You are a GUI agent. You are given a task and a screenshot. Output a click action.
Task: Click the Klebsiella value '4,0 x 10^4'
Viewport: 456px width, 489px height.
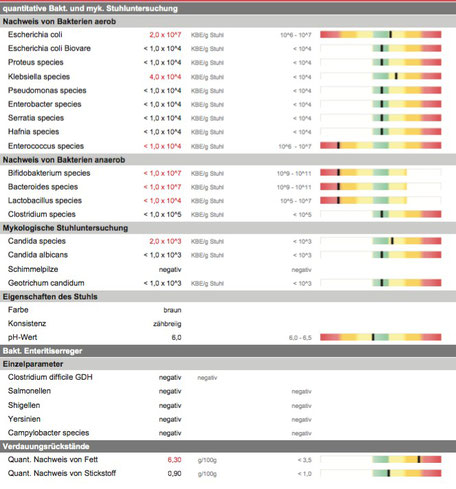(165, 77)
